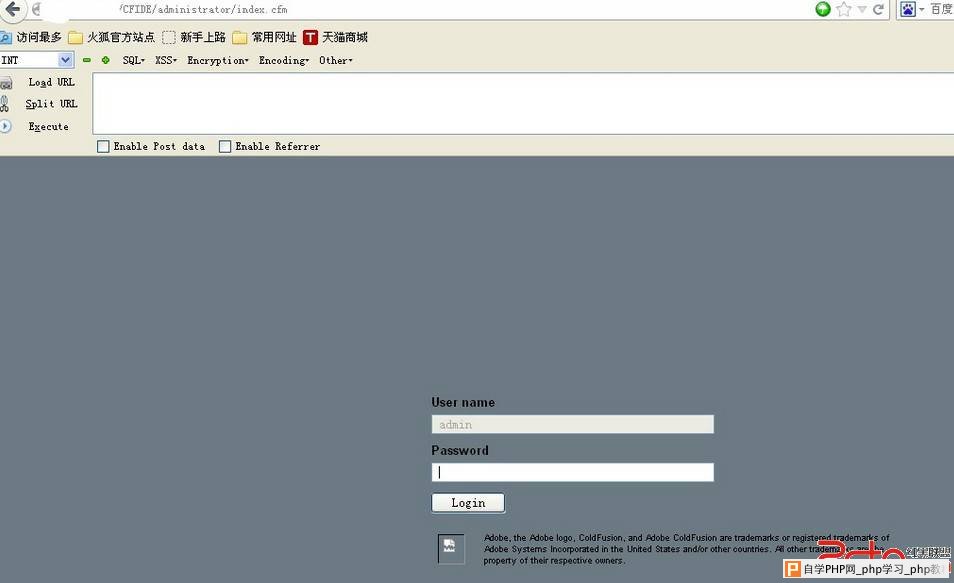Reload the page with the refresh icon
This screenshot has width=954, height=583.
click(x=878, y=9)
